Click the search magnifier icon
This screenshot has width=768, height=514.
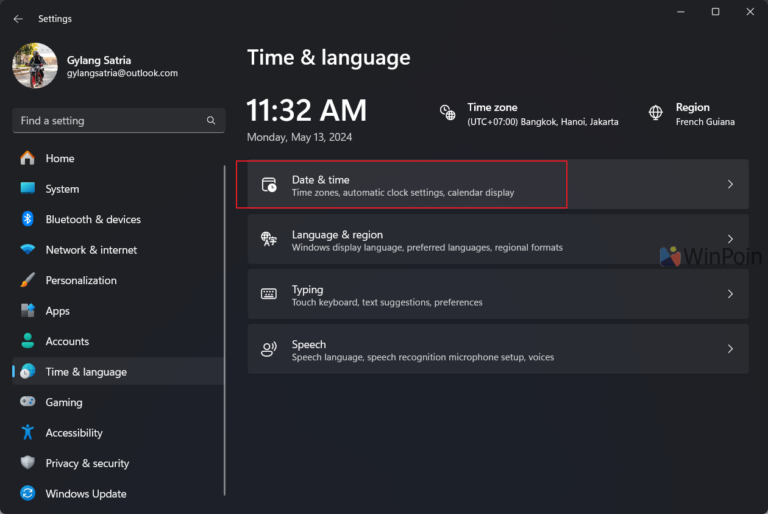(211, 121)
